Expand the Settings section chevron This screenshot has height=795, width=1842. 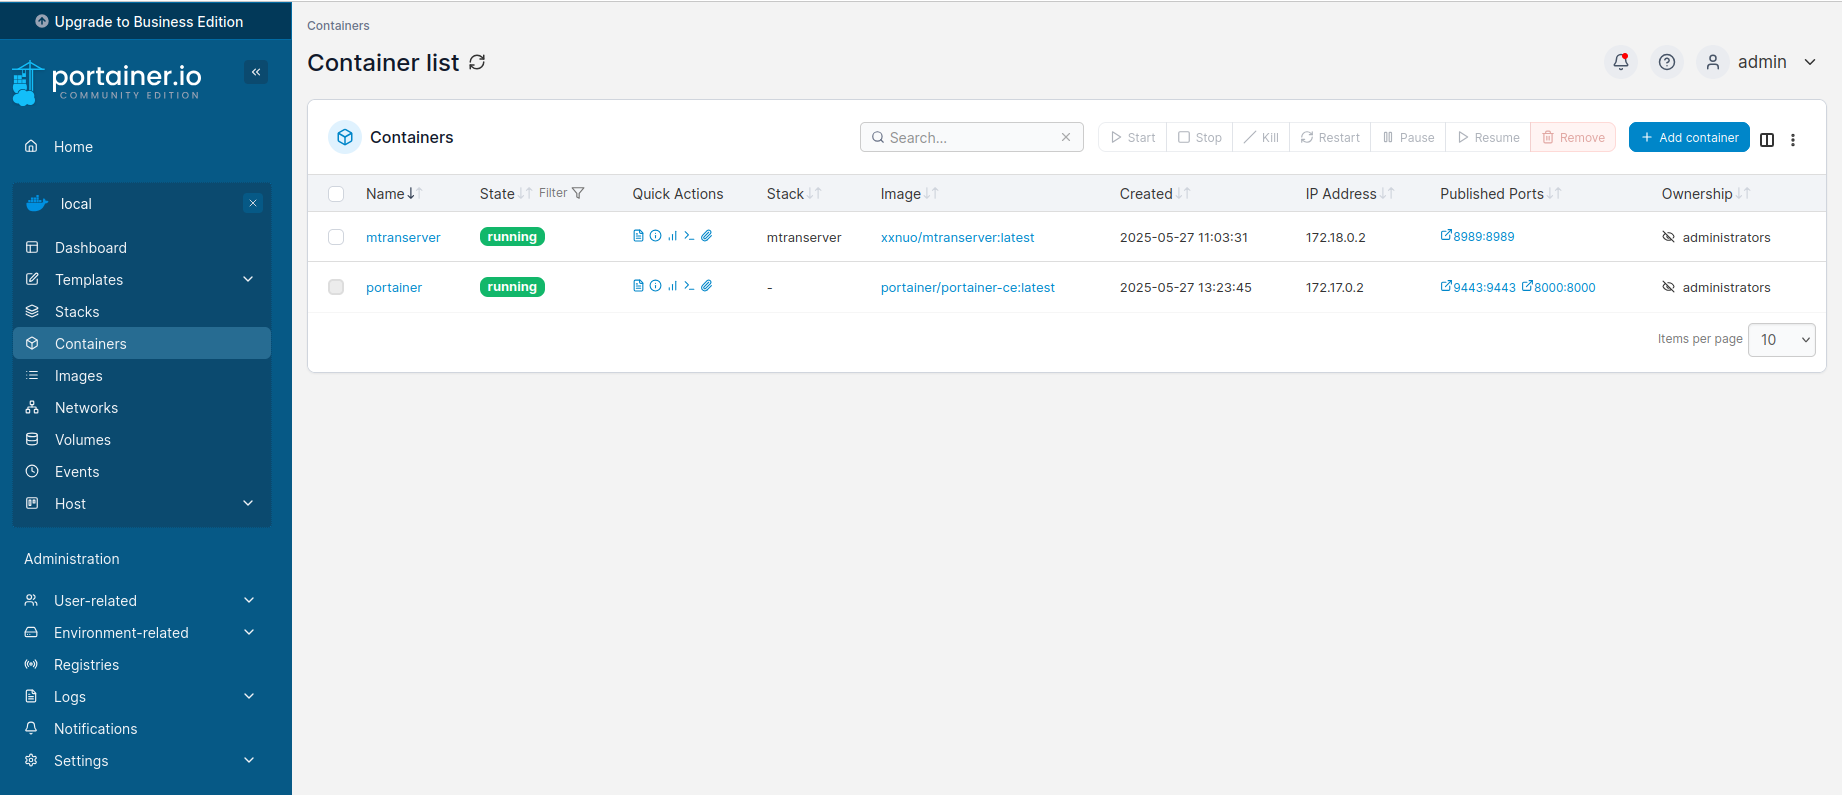tap(249, 760)
